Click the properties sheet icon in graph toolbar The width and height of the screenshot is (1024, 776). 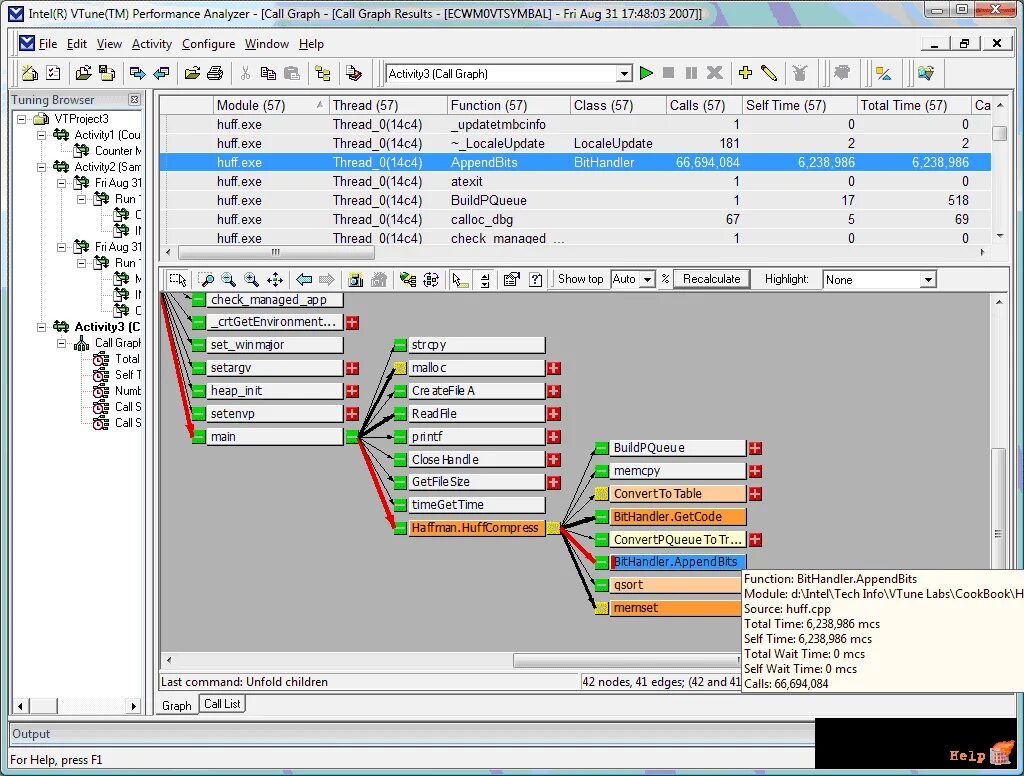(512, 280)
